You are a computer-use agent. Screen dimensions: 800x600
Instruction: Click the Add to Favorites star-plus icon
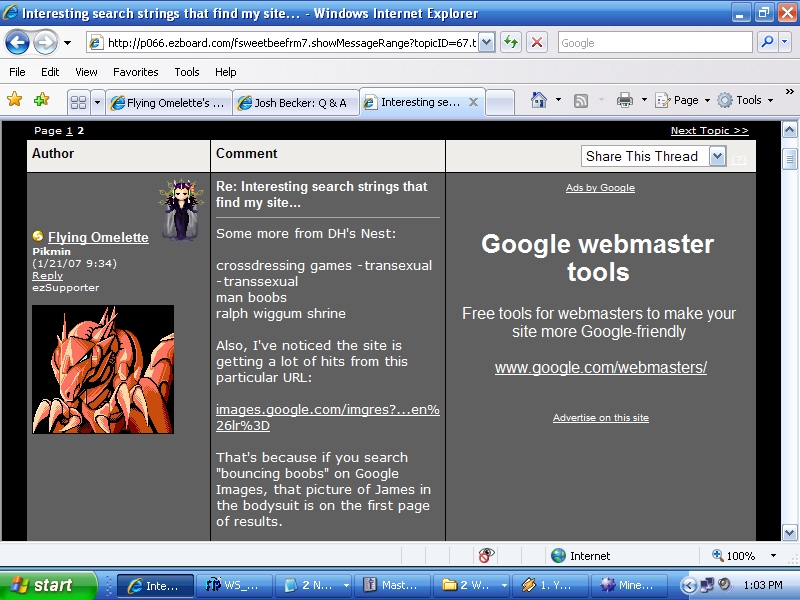pos(41,99)
